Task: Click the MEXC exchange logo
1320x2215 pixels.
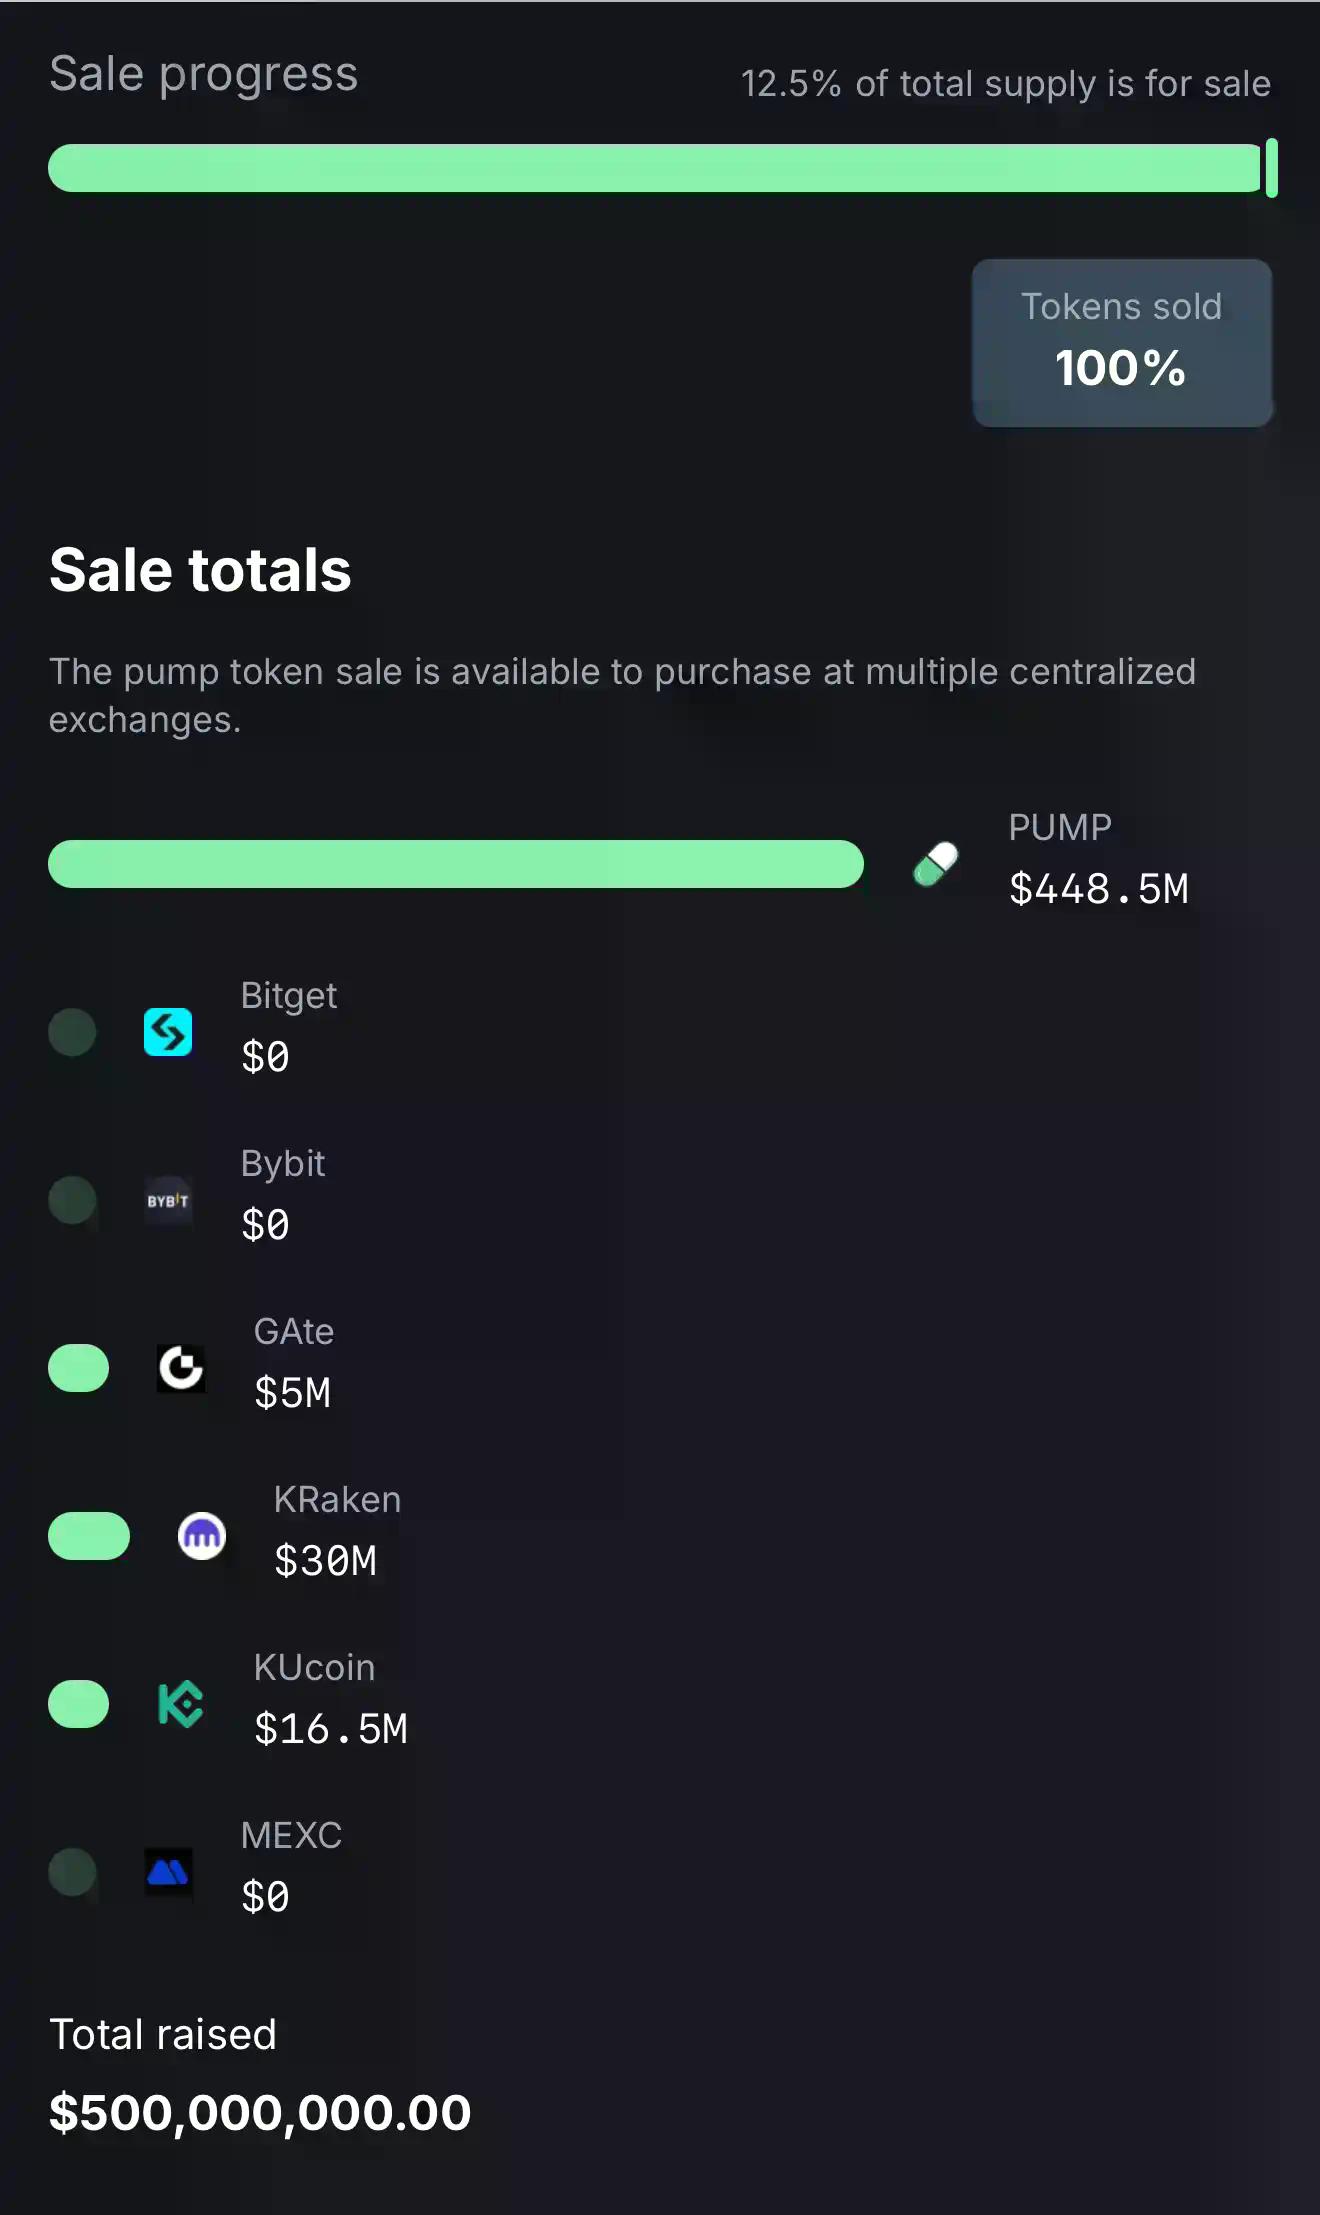Action: [x=168, y=1873]
